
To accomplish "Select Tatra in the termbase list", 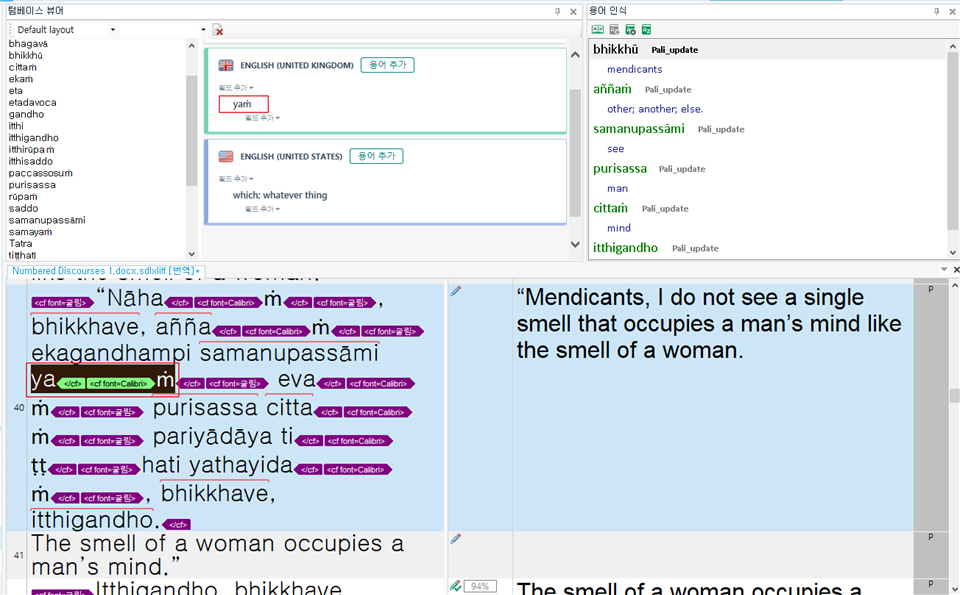I will 20,244.
